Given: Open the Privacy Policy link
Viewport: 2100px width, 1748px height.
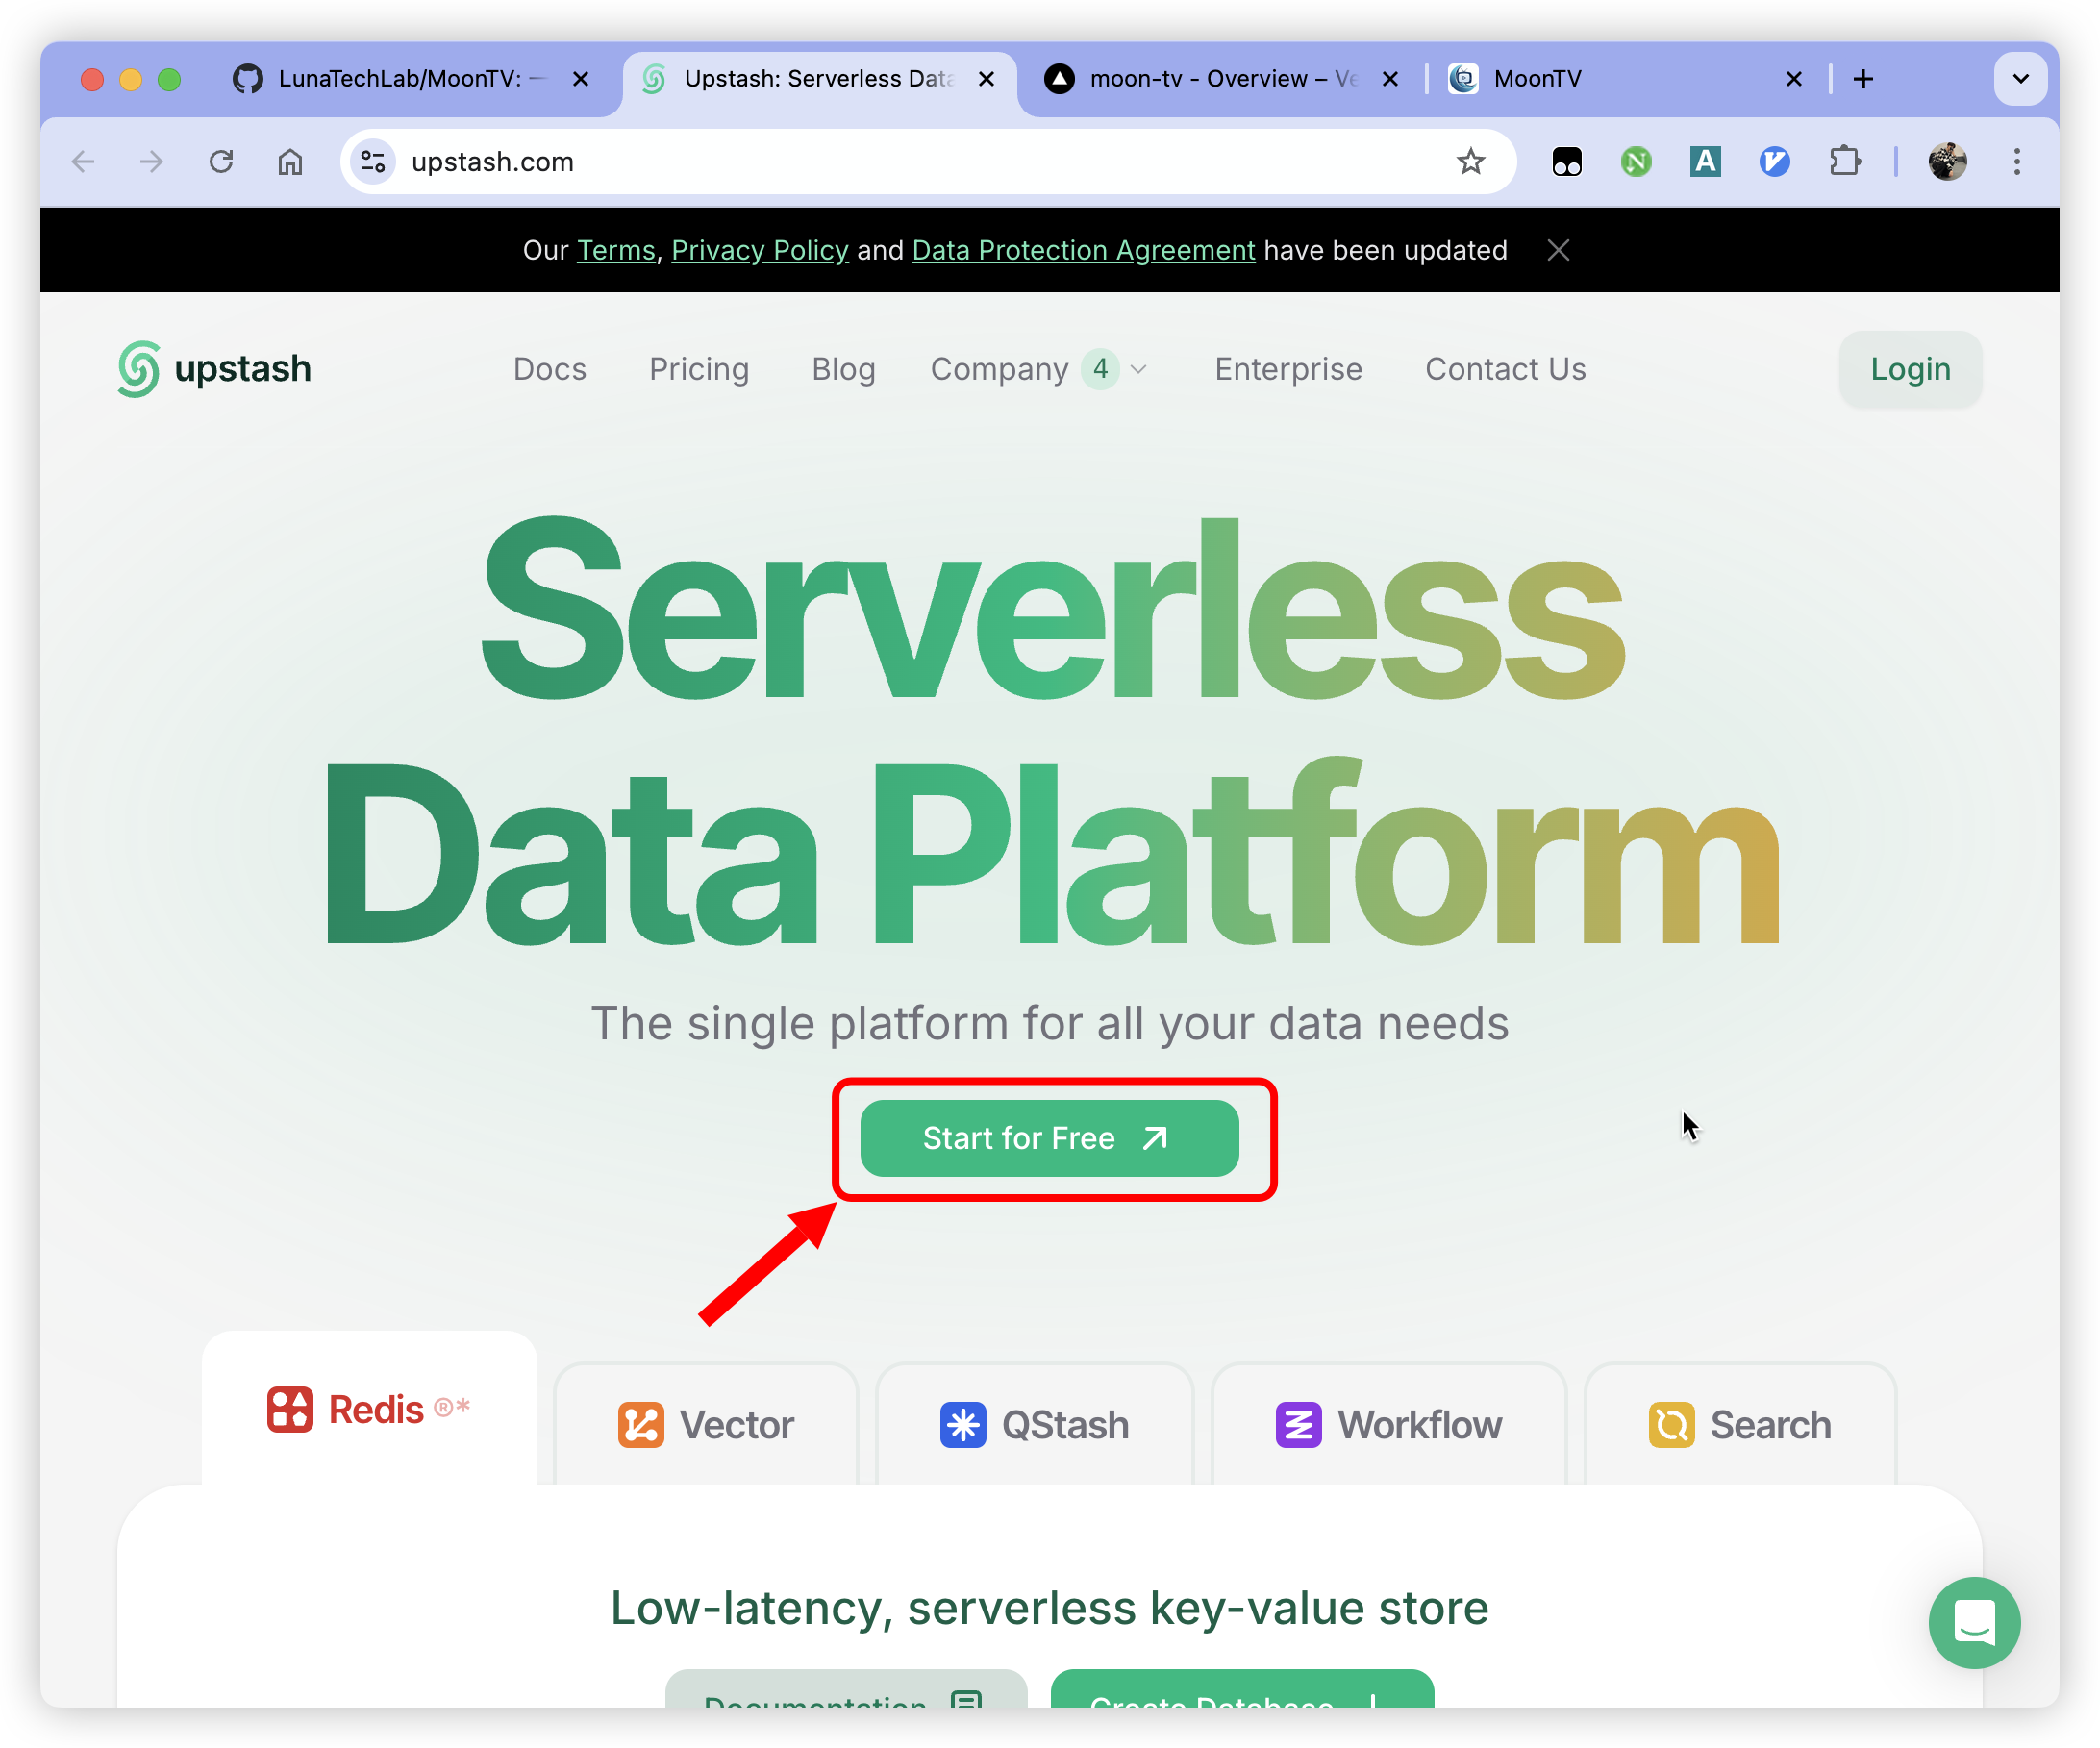Looking at the screenshot, I should coord(759,250).
